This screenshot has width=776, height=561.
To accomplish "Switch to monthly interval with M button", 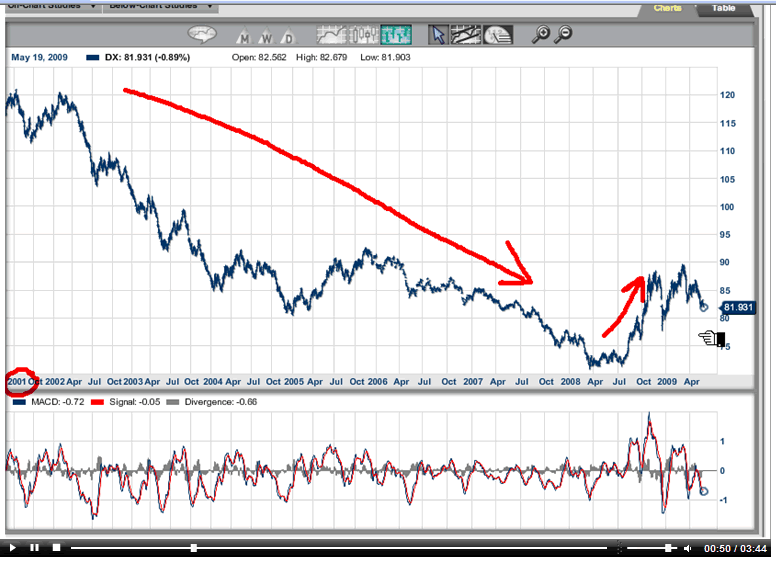I will tap(243, 39).
